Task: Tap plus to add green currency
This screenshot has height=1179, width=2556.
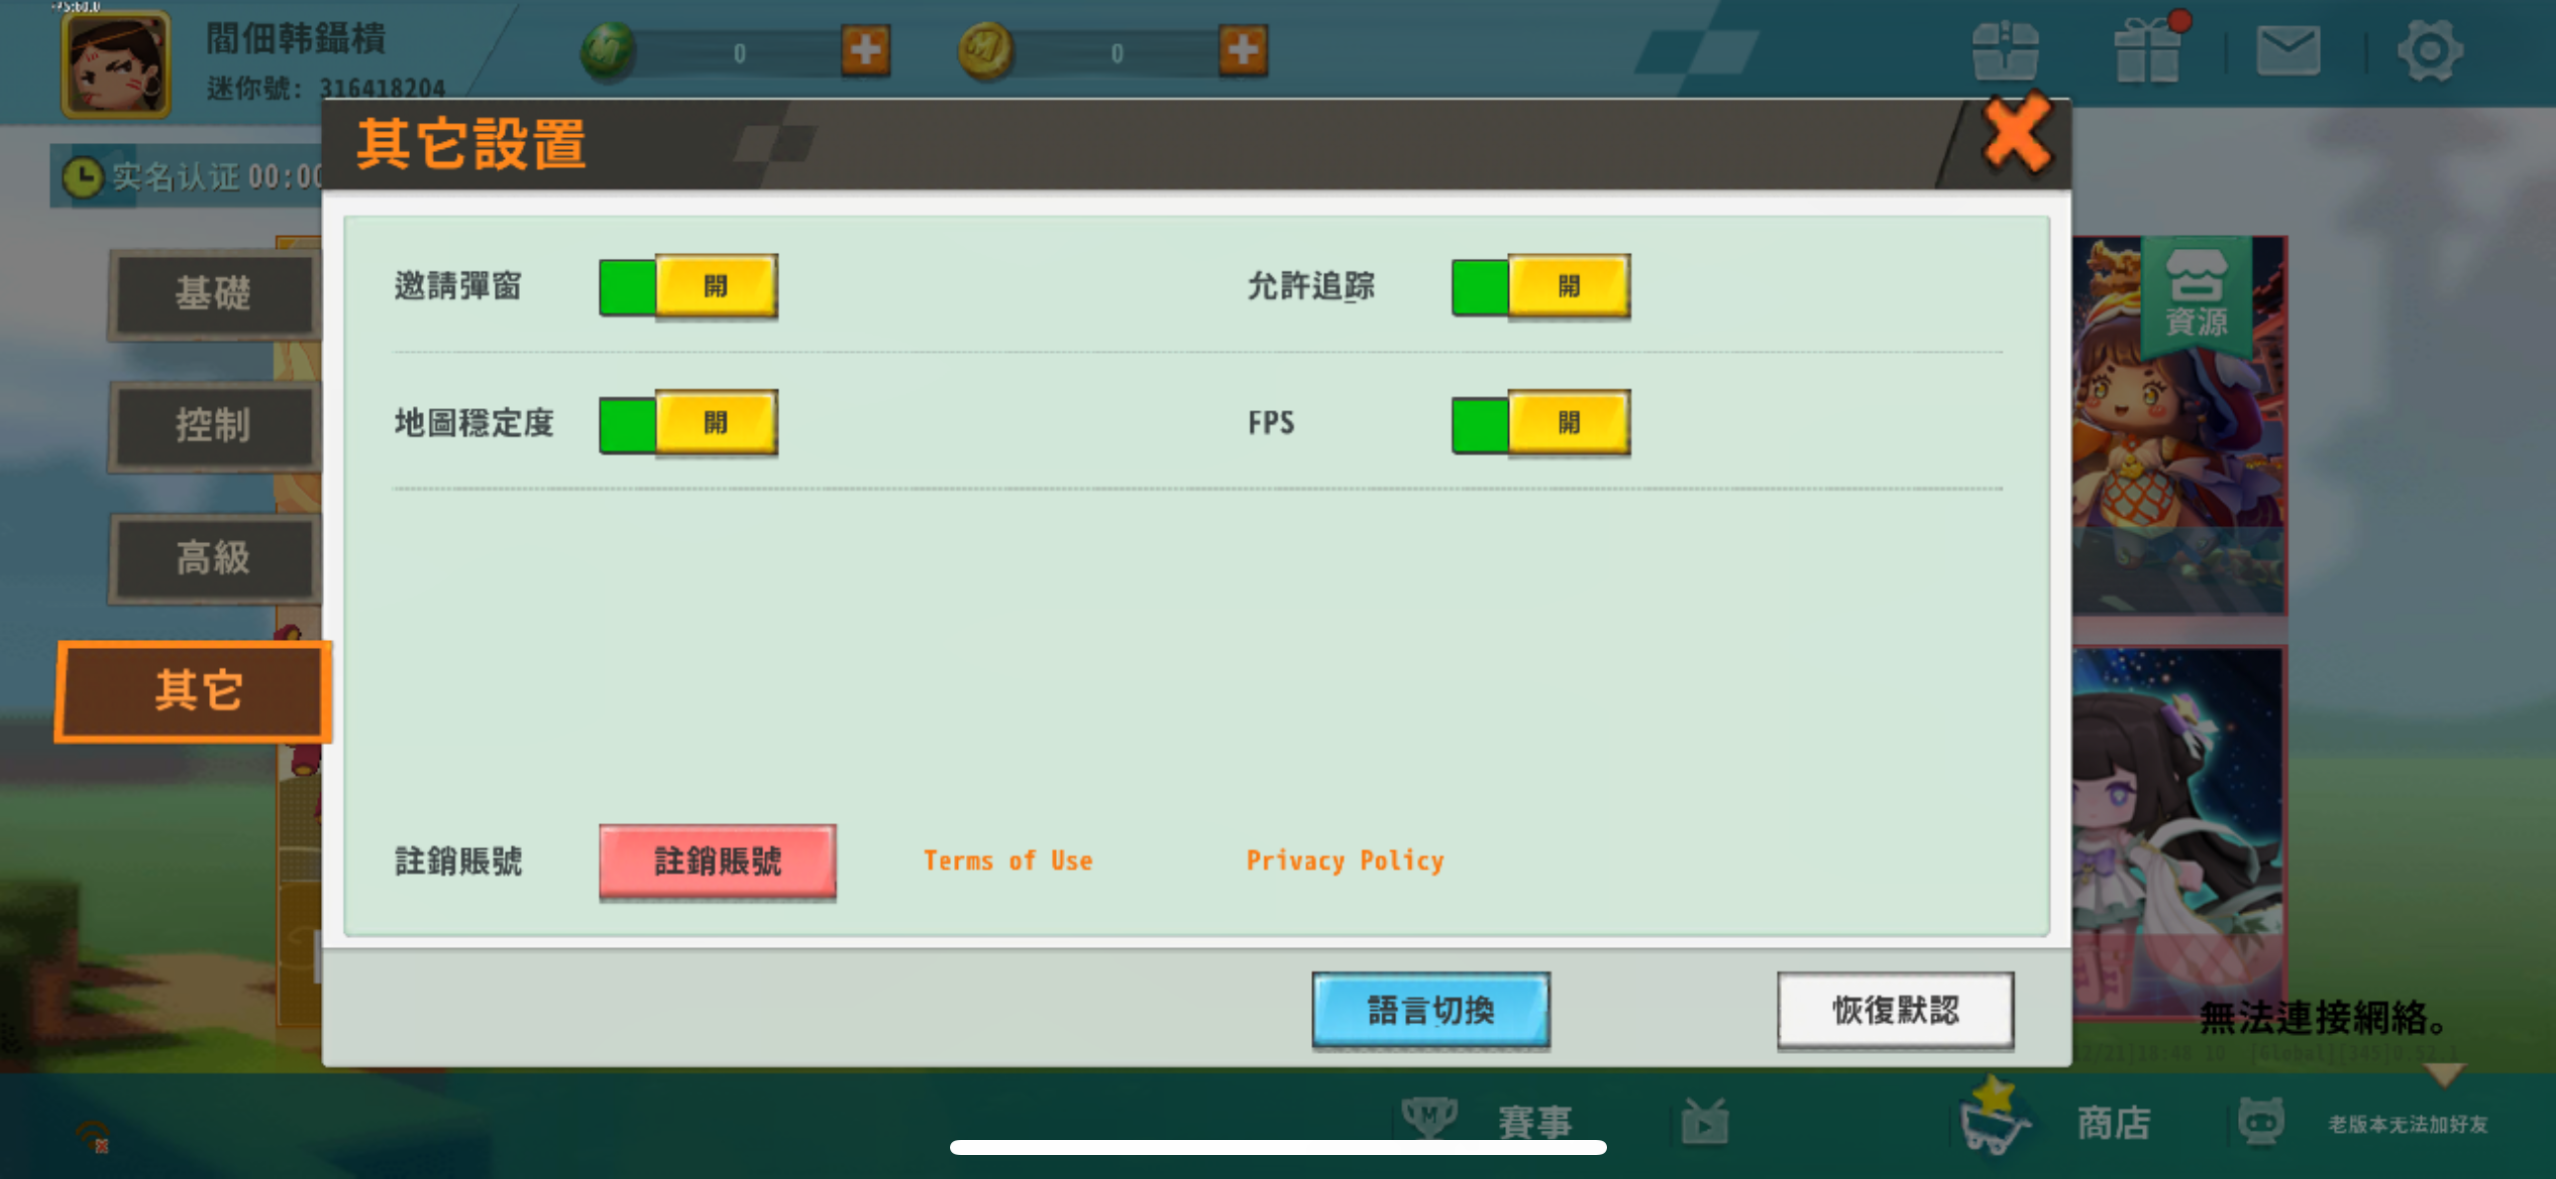Action: tap(866, 52)
